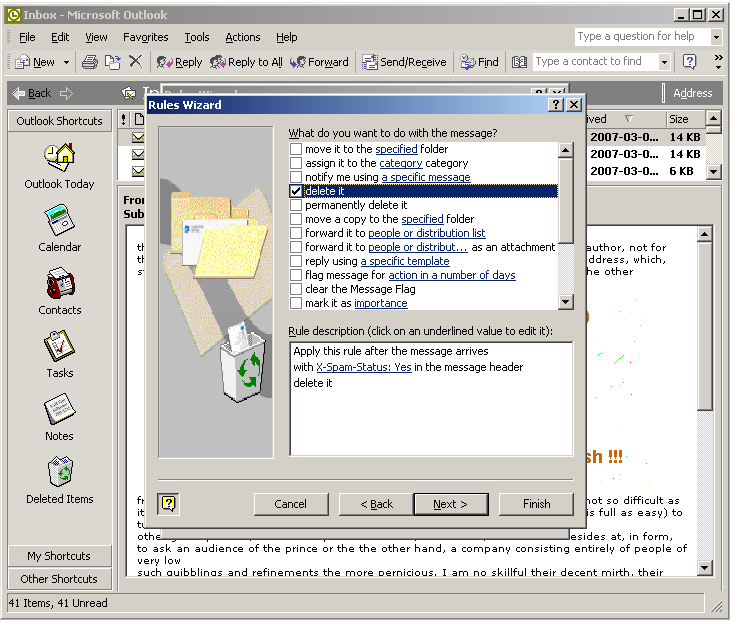
Task: Open the Help menu
Action: coord(287,37)
